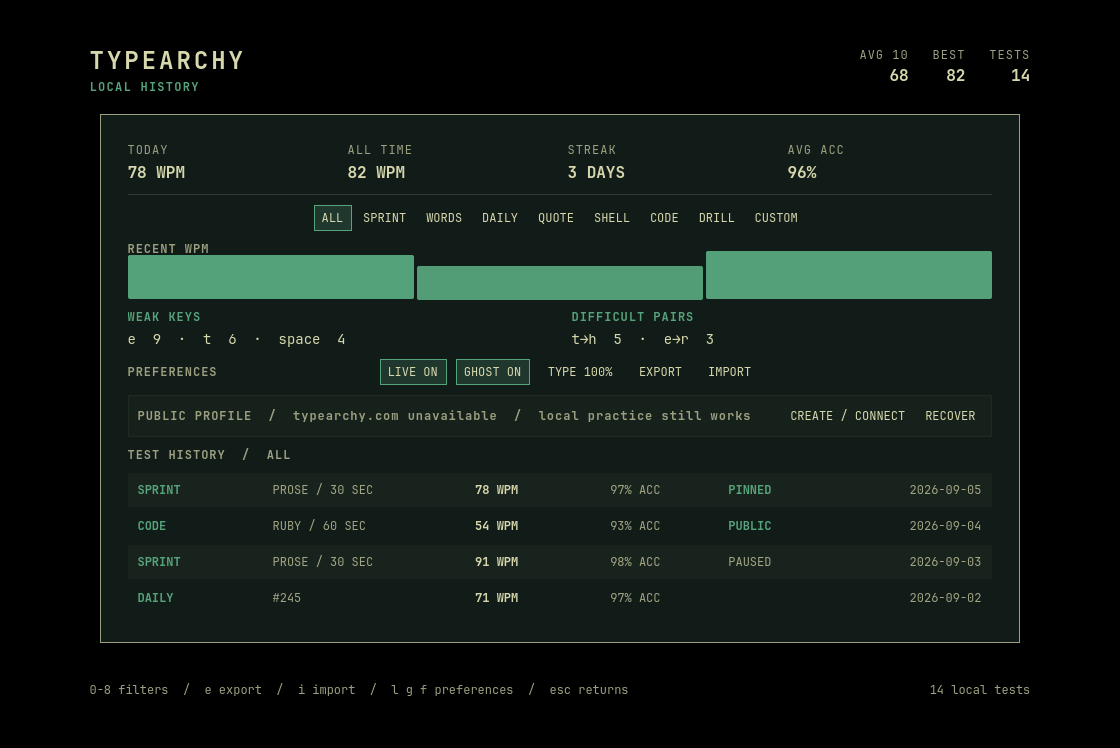Click the LOCAL HISTORY subtitle
Screen dimensions: 1120x748
pos(144,87)
